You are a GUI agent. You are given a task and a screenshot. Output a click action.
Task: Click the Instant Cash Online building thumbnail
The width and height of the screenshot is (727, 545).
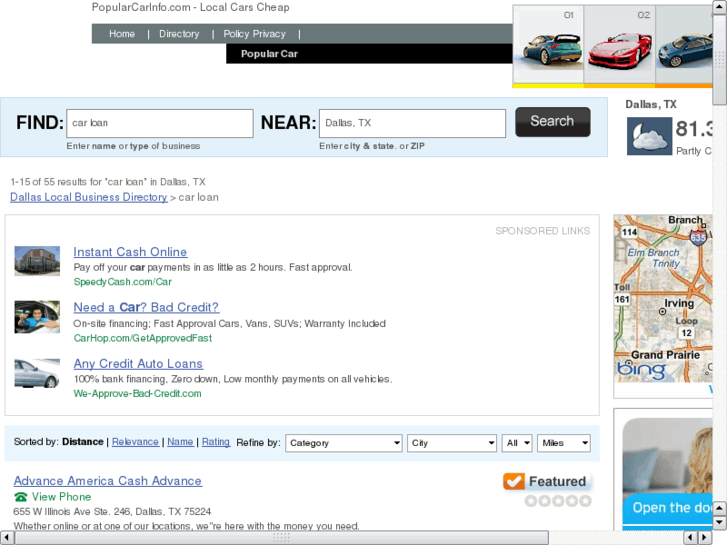37,261
